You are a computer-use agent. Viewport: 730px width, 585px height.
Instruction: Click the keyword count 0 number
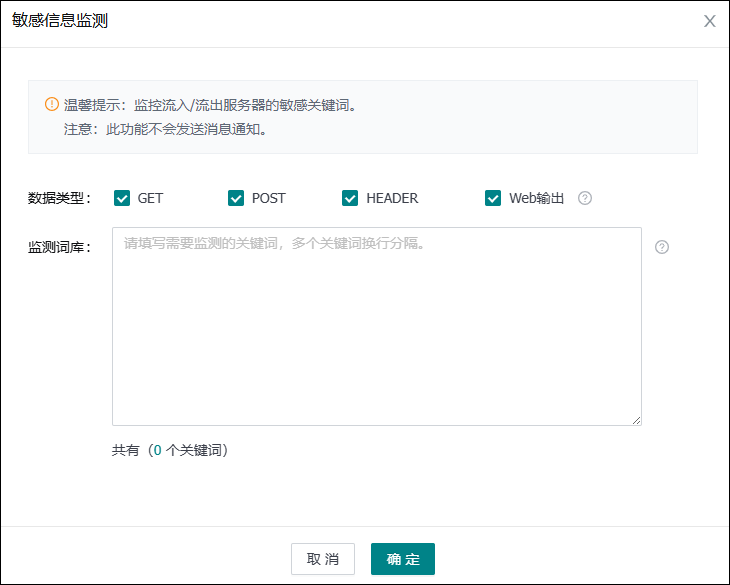click(157, 451)
